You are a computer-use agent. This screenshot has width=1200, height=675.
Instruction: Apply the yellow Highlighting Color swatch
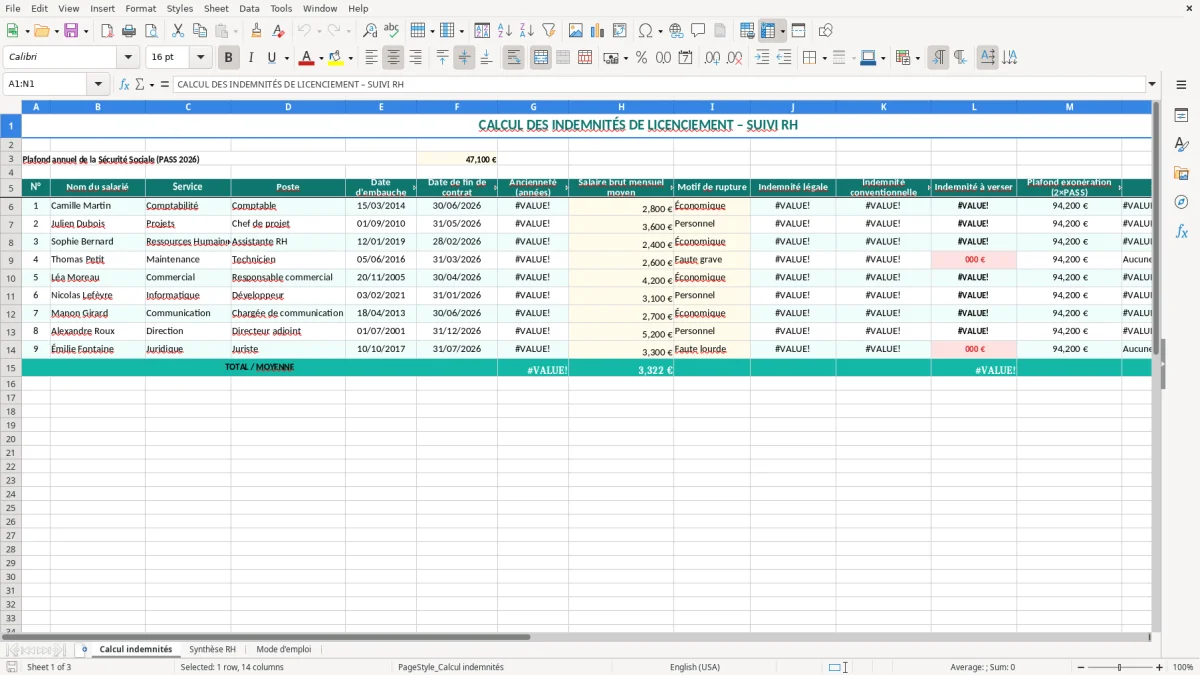pyautogui.click(x=336, y=58)
